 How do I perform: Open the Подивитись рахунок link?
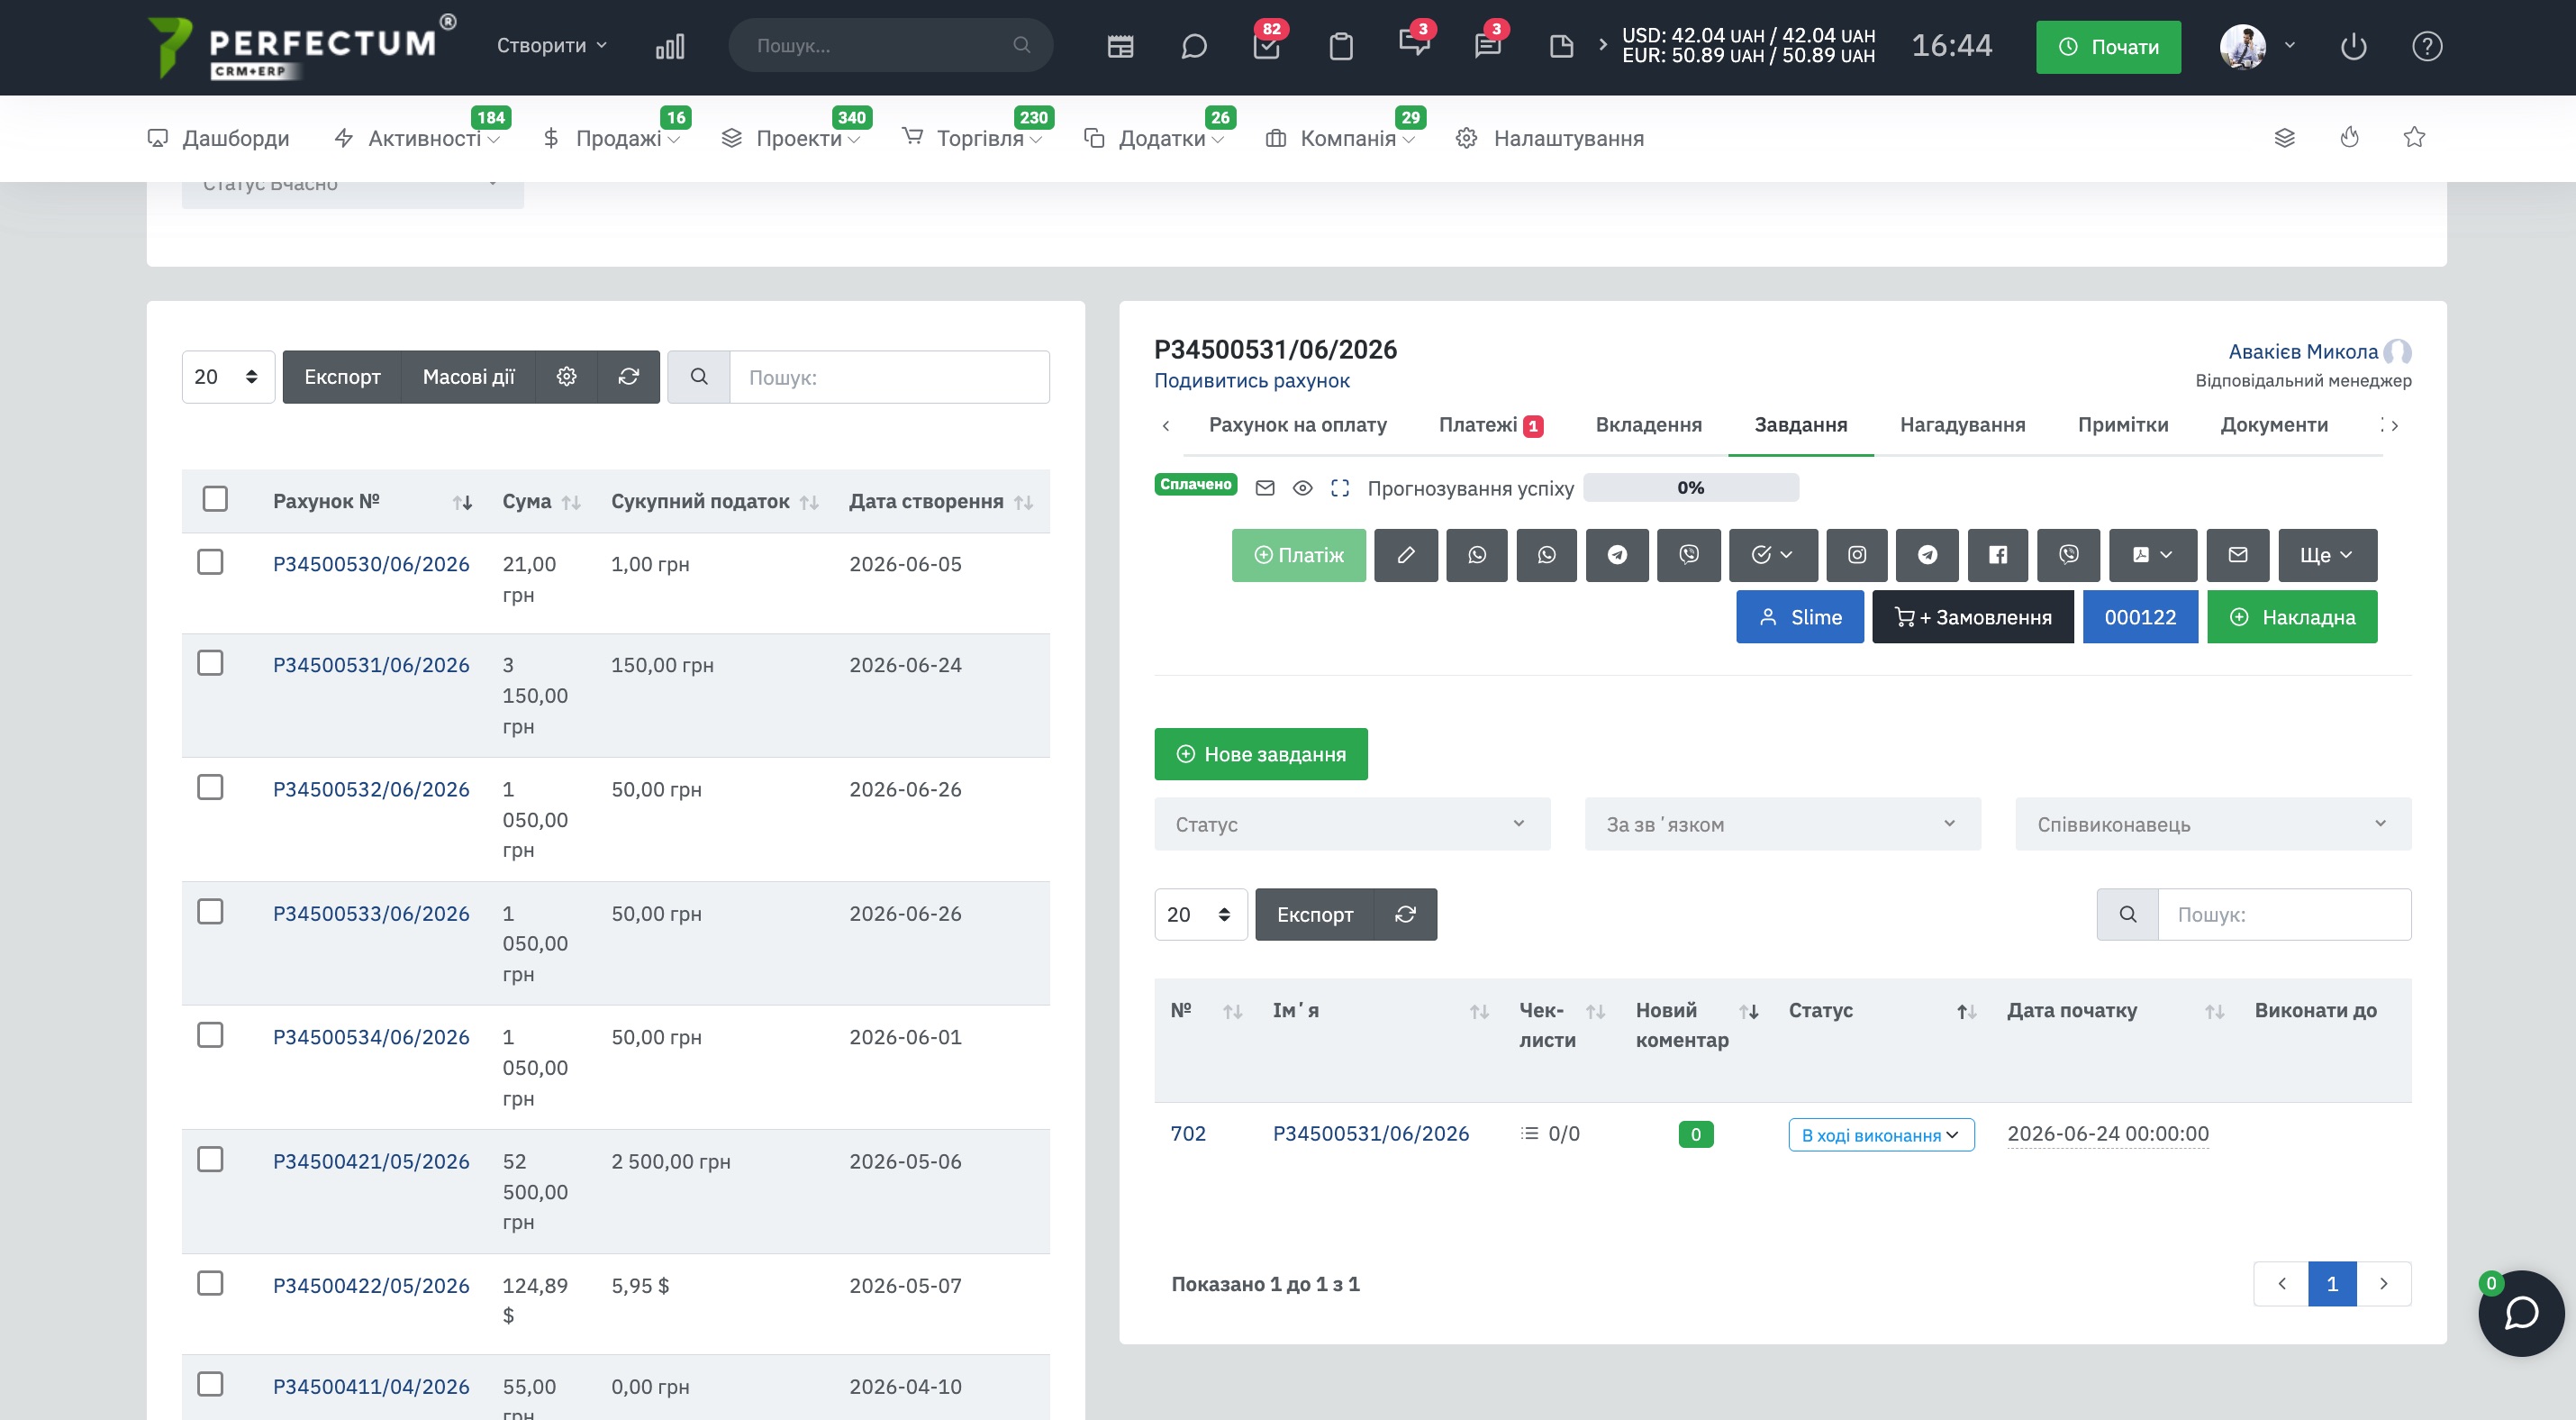tap(1251, 380)
